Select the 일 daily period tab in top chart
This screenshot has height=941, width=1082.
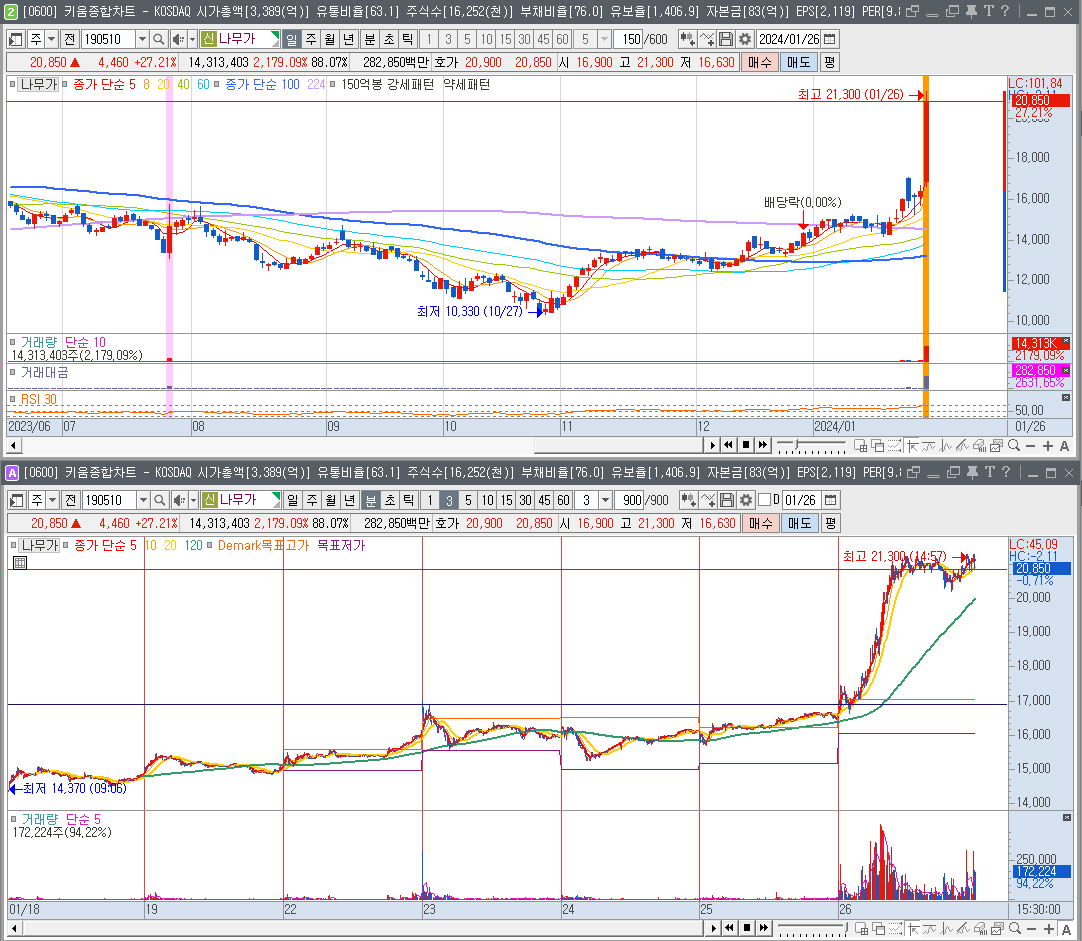292,39
